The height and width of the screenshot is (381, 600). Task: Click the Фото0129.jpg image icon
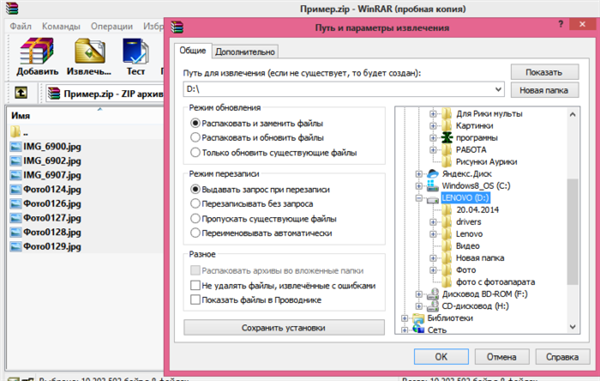click(x=16, y=247)
